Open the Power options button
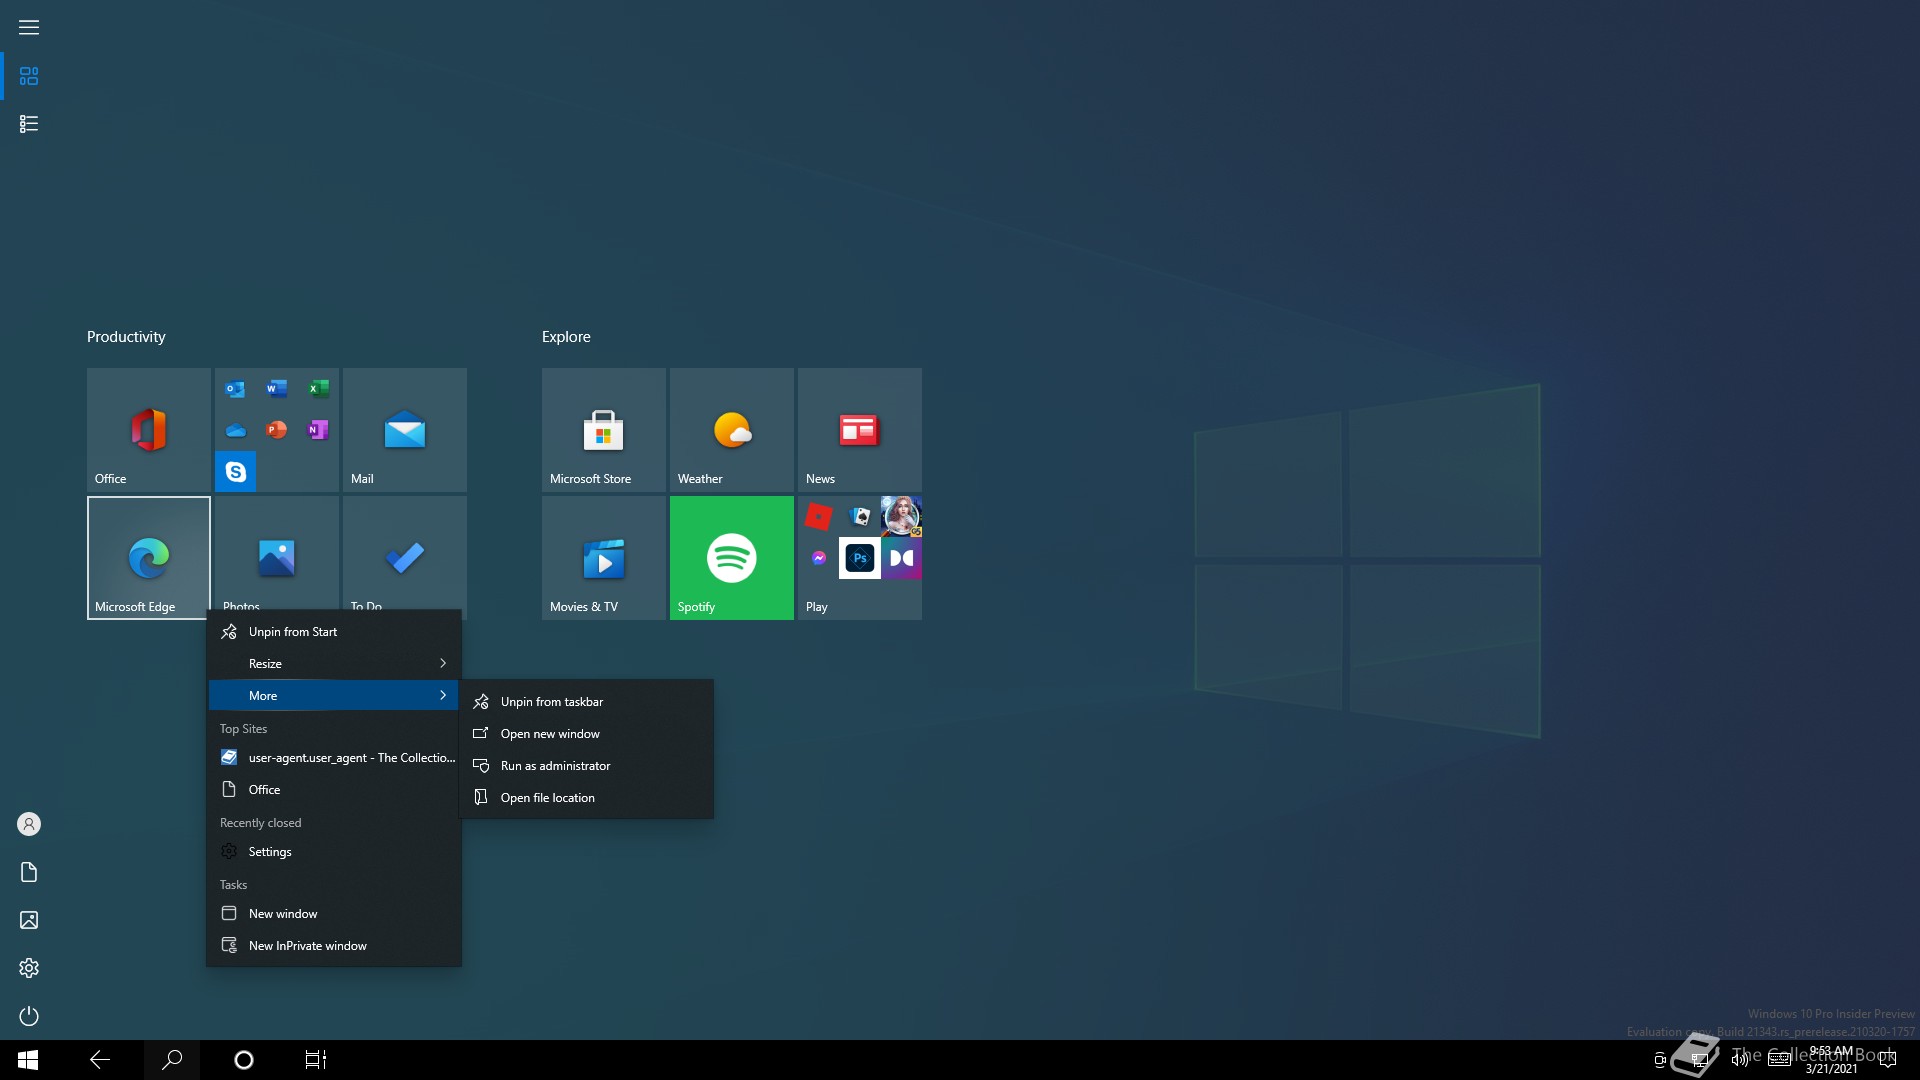 point(29,1016)
